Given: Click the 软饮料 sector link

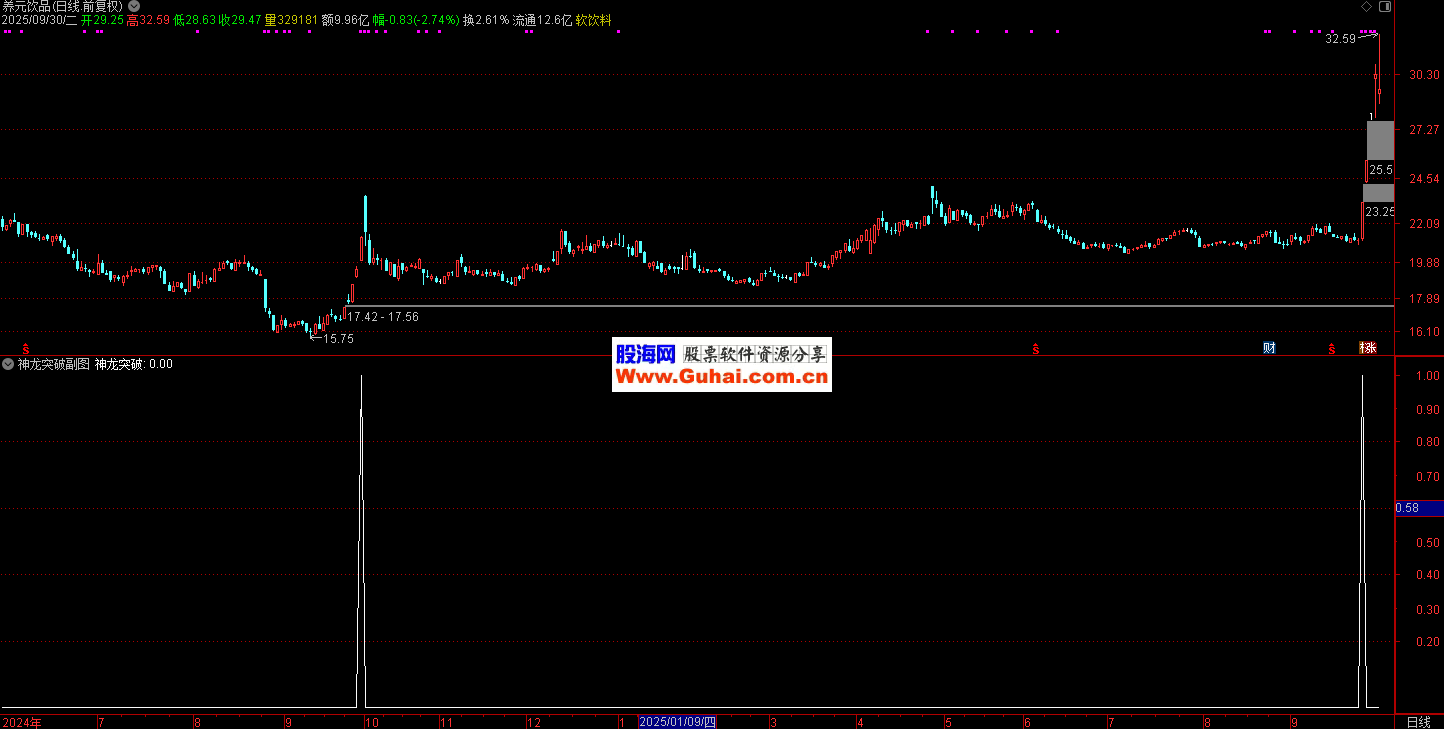Looking at the screenshot, I should tap(593, 20).
